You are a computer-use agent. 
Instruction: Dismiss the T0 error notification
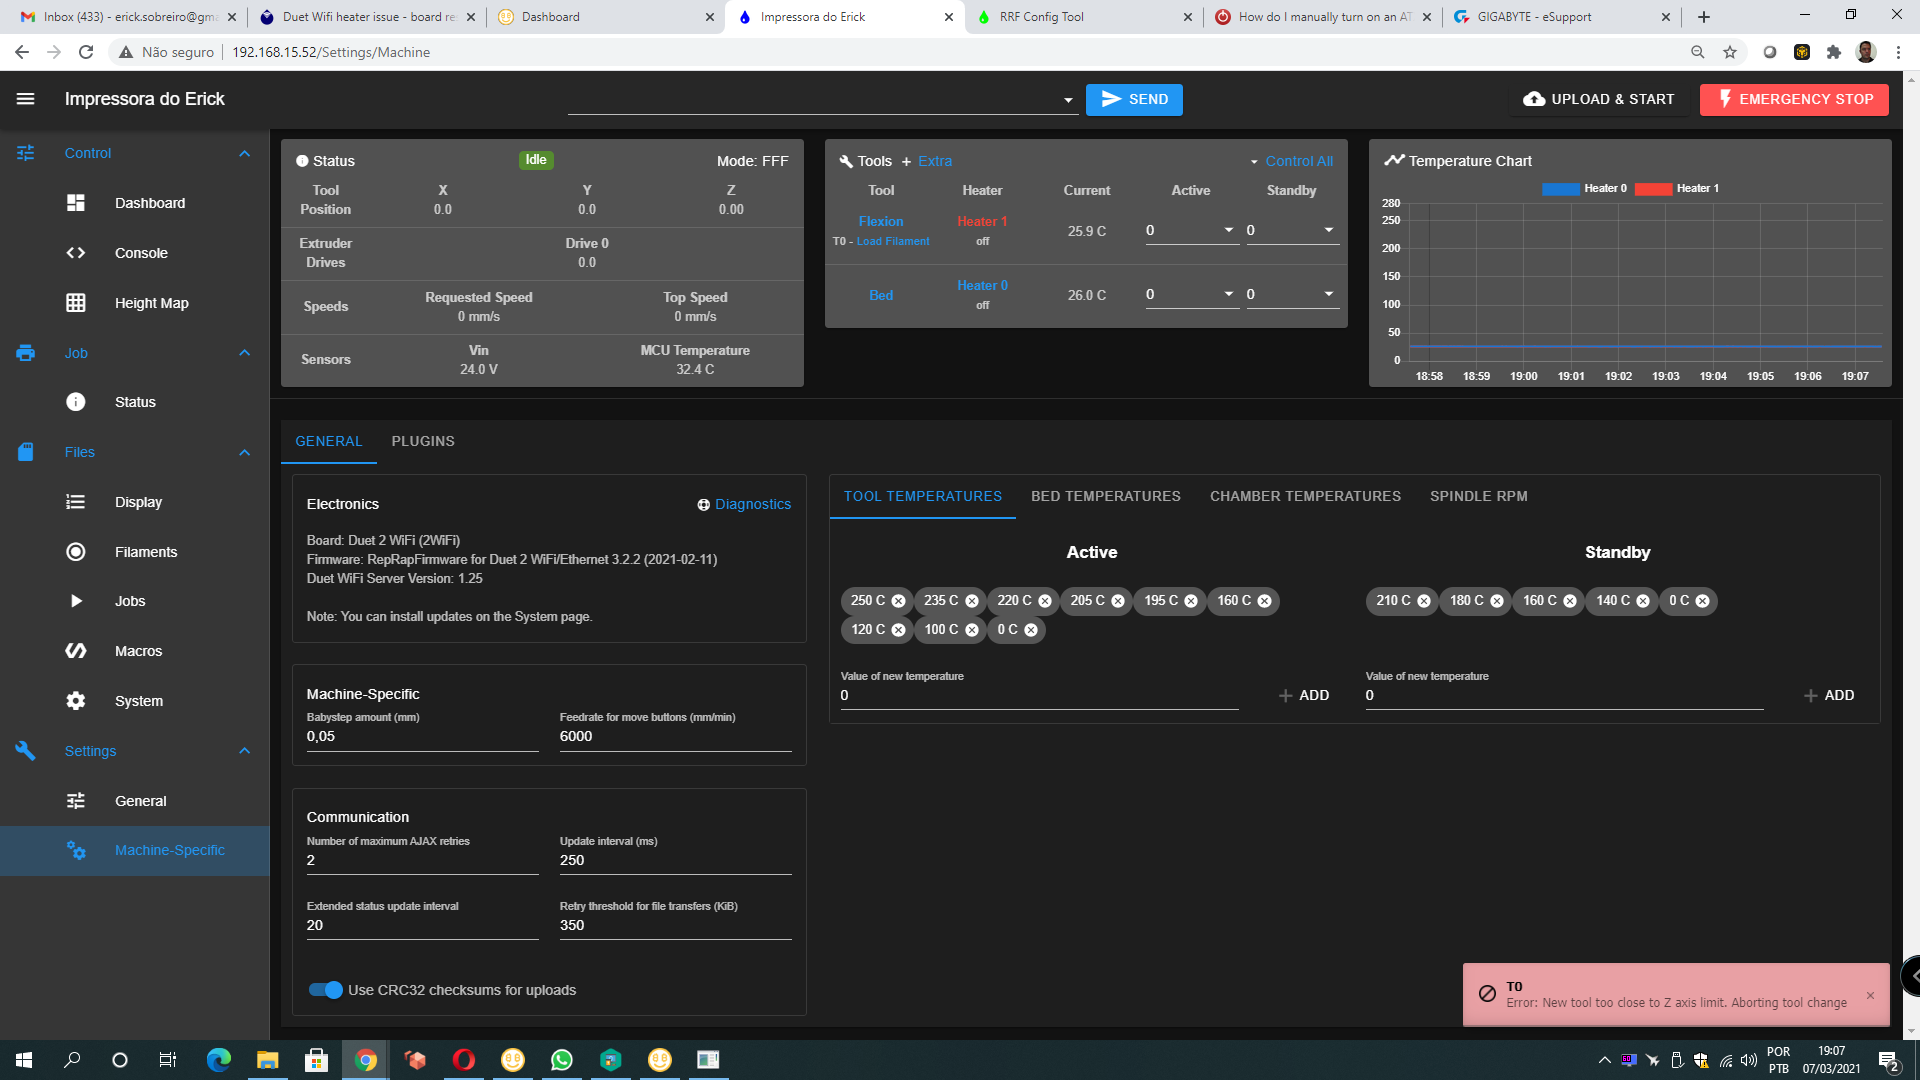[x=1870, y=995]
